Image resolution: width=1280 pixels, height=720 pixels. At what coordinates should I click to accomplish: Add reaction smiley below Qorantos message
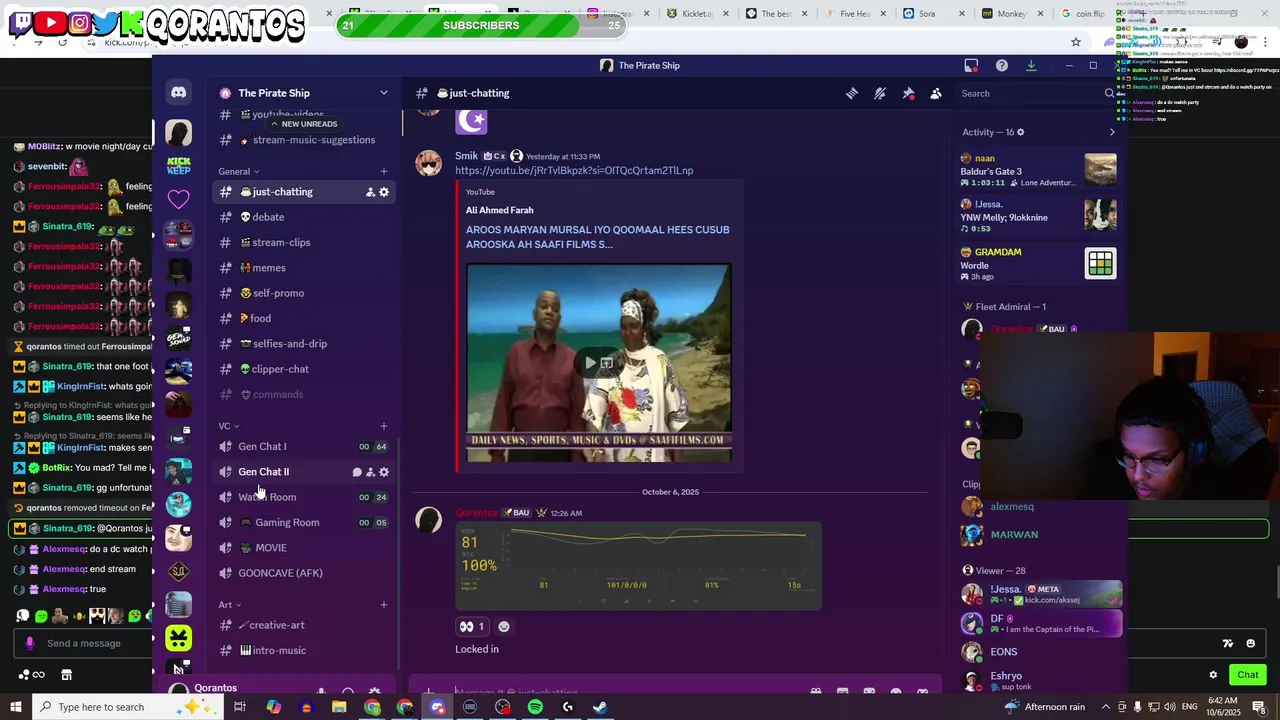pos(504,627)
